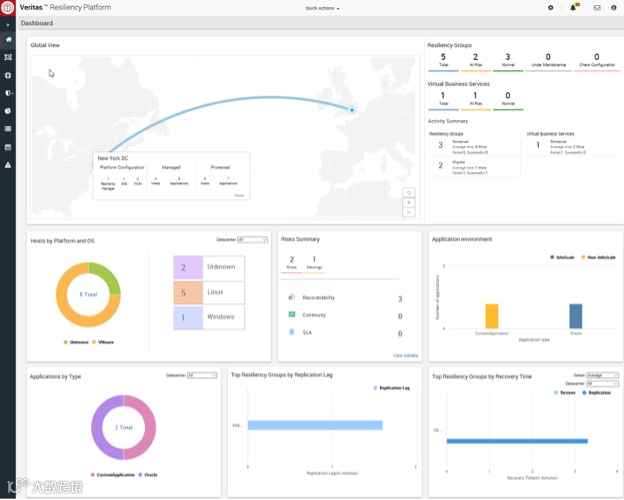Reset the global map view
Screen dimensions: 624x500
pos(409,193)
